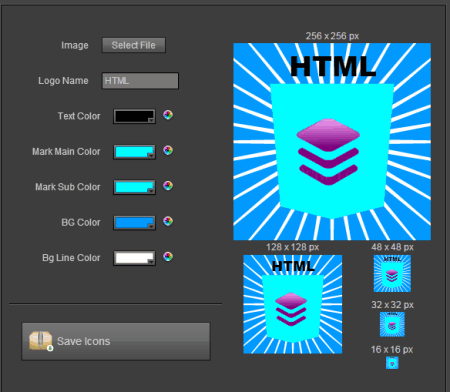The width and height of the screenshot is (450, 392).
Task: Open the color wheel next to Bg Line Color
Action: [168, 257]
